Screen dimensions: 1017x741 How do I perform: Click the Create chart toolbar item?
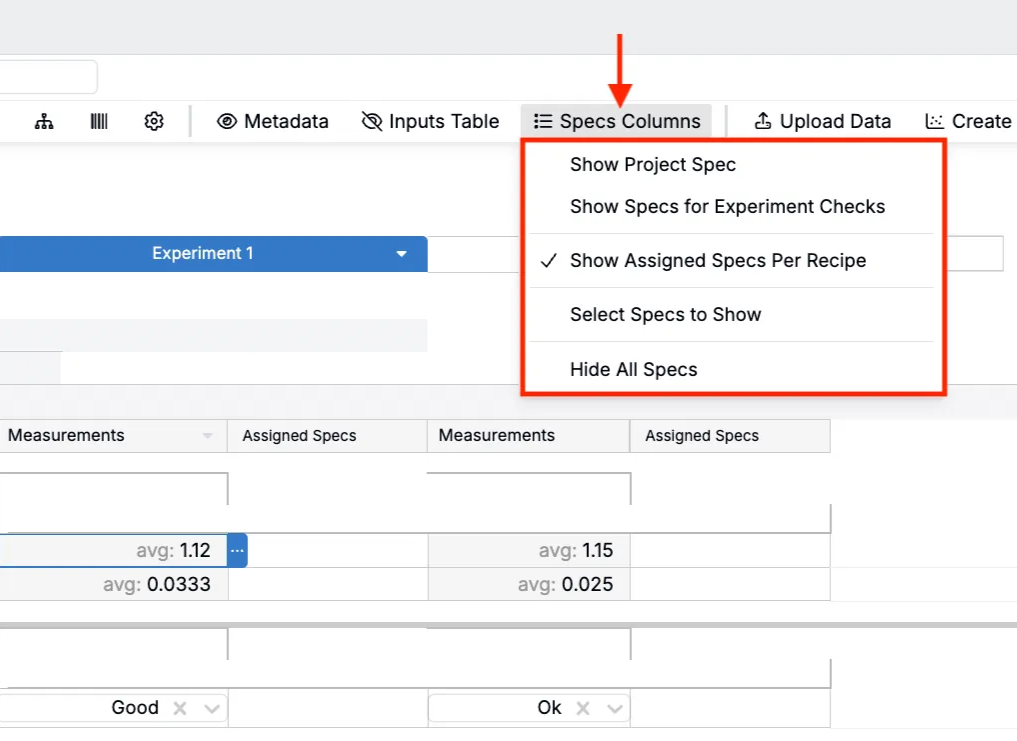point(968,121)
